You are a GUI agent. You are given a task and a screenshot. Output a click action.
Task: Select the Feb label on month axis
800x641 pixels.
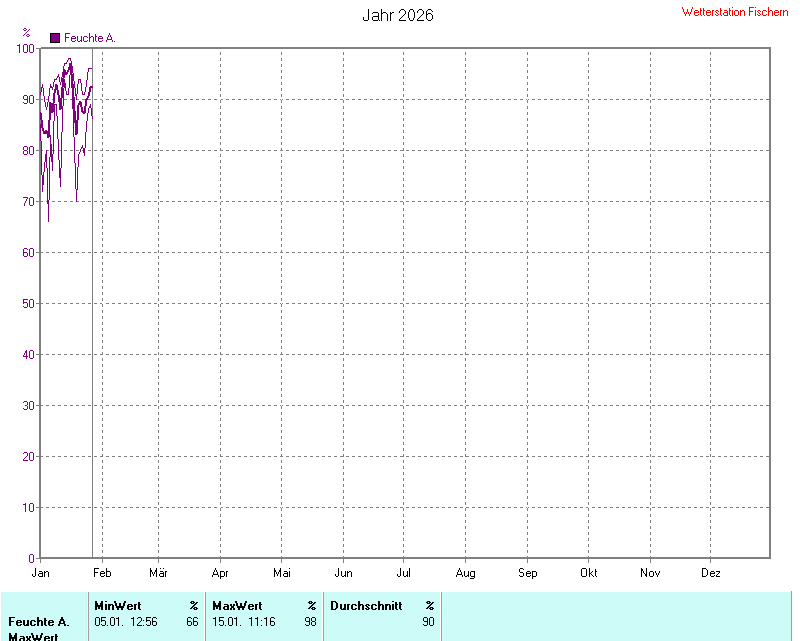pos(102,573)
